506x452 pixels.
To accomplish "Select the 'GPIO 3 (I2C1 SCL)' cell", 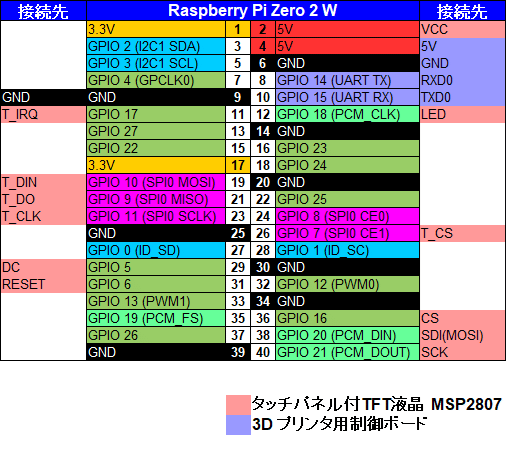I will click(x=156, y=63).
